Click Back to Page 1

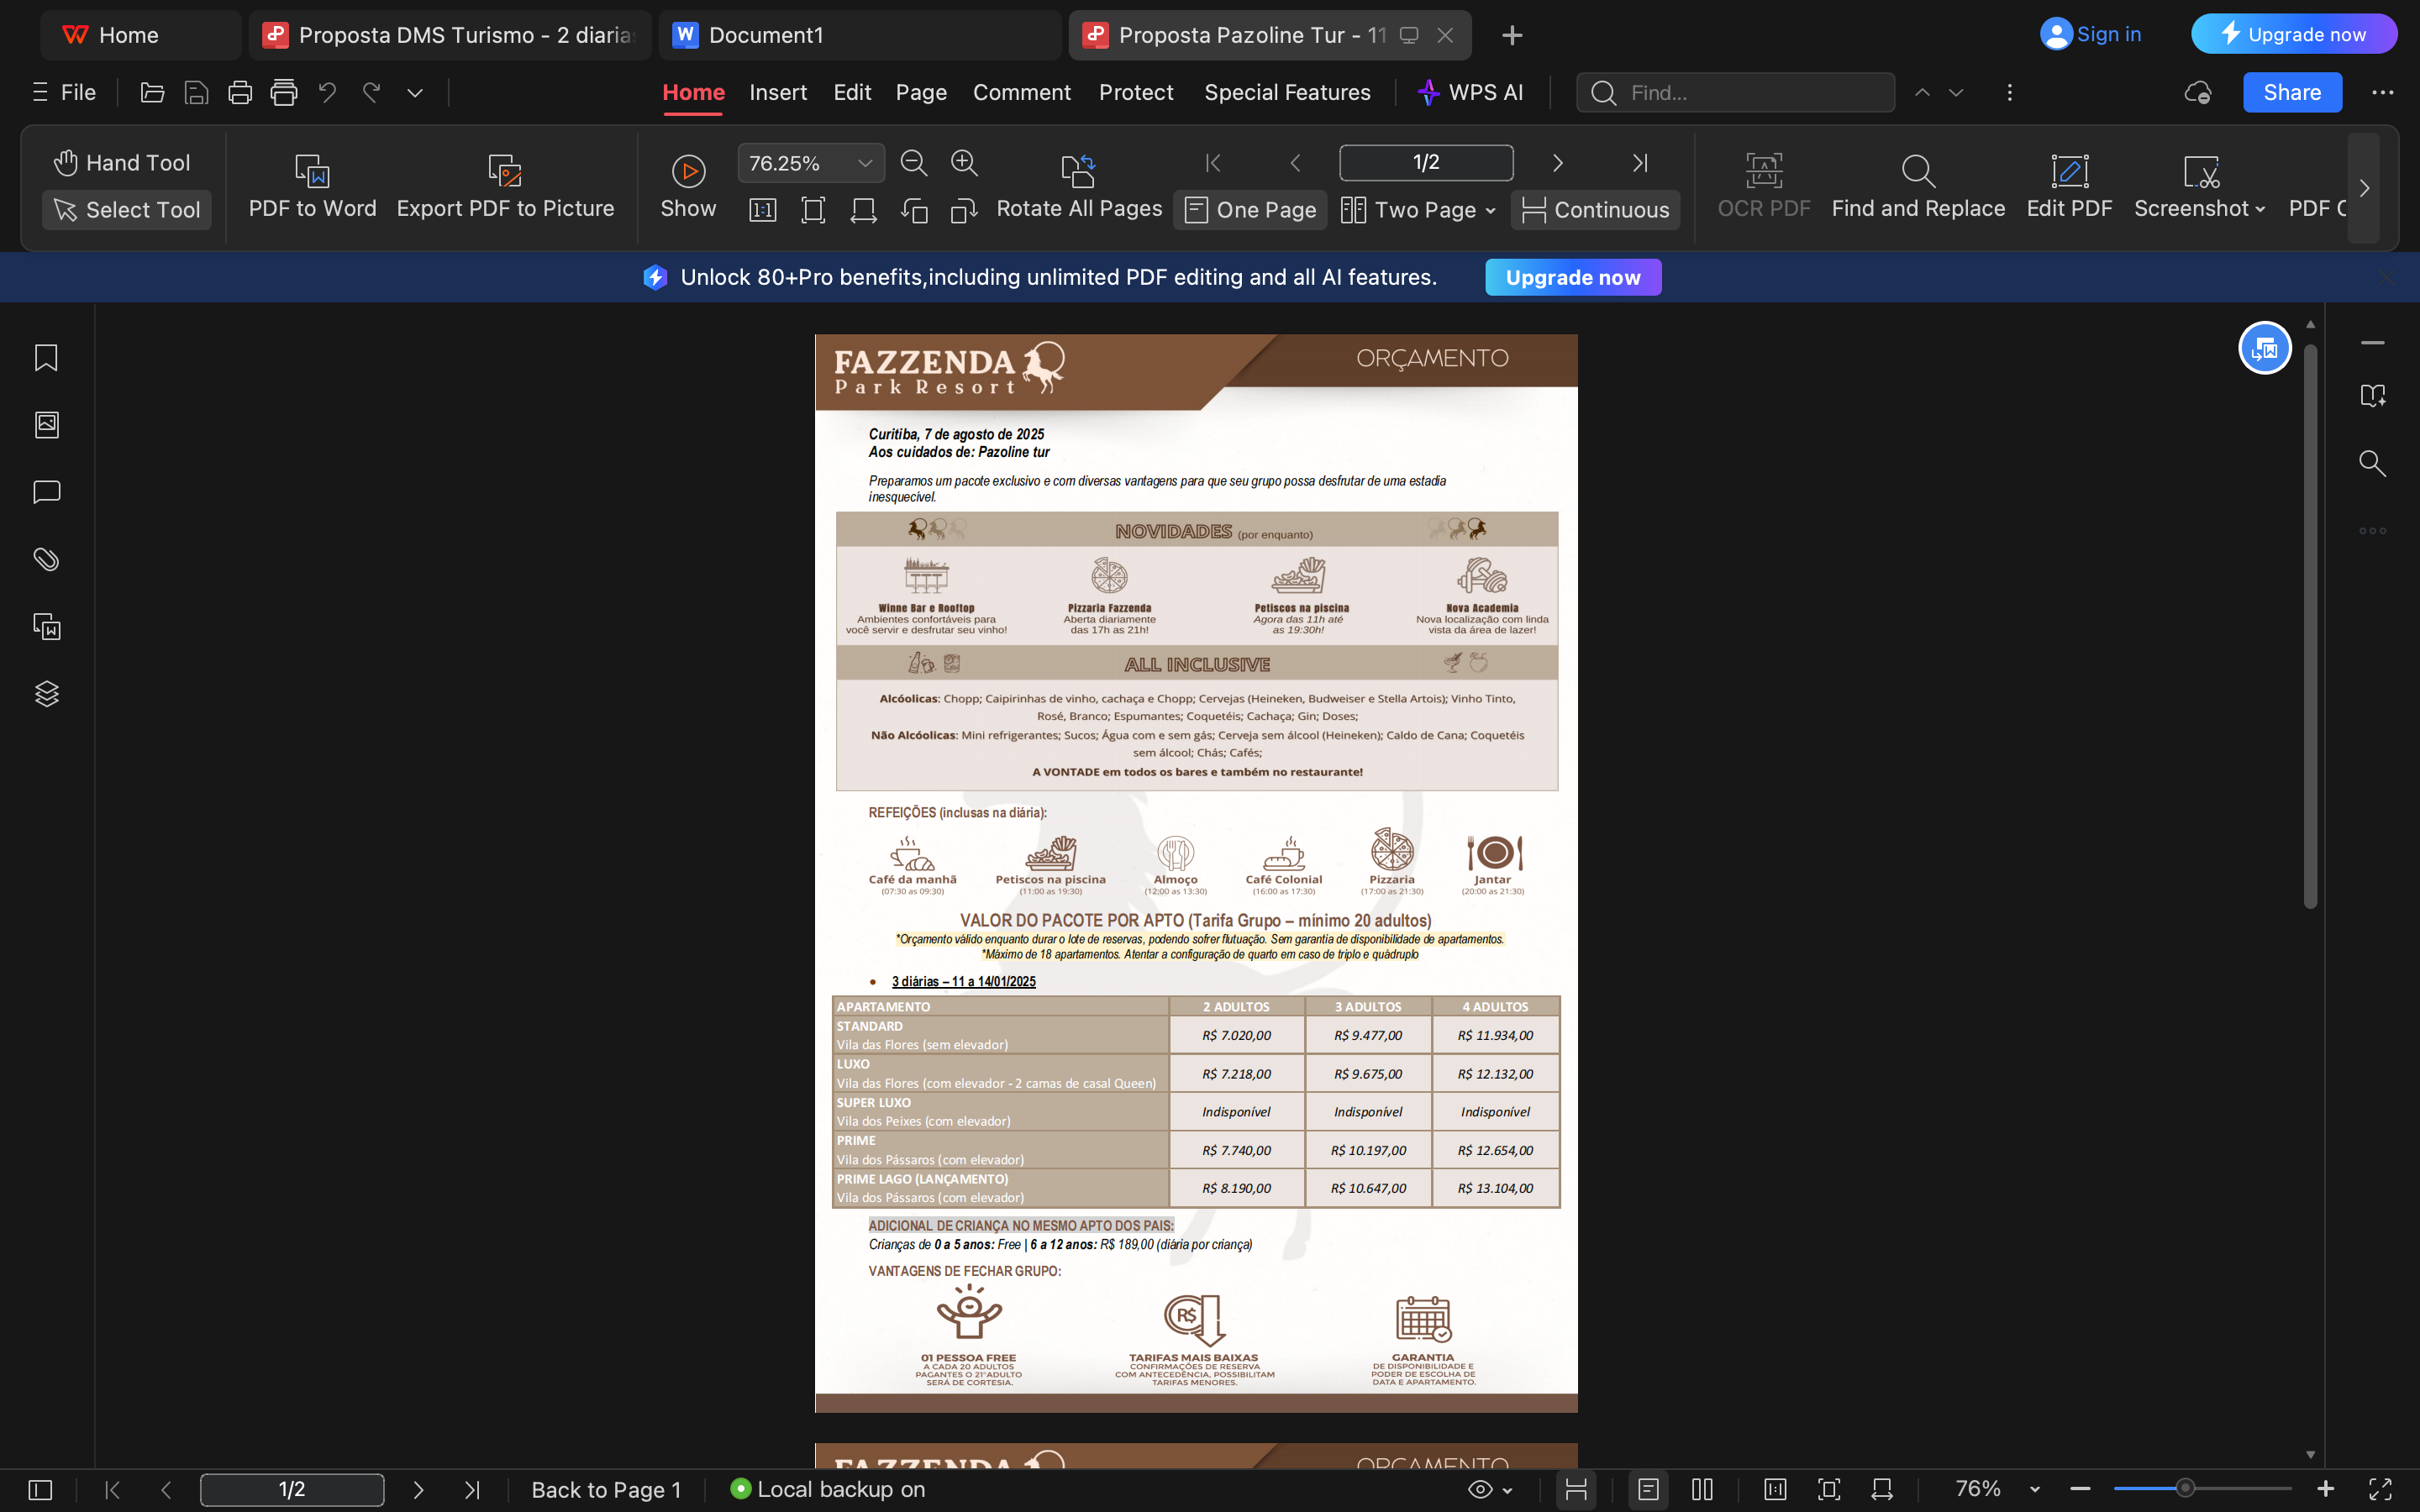pos(606,1489)
